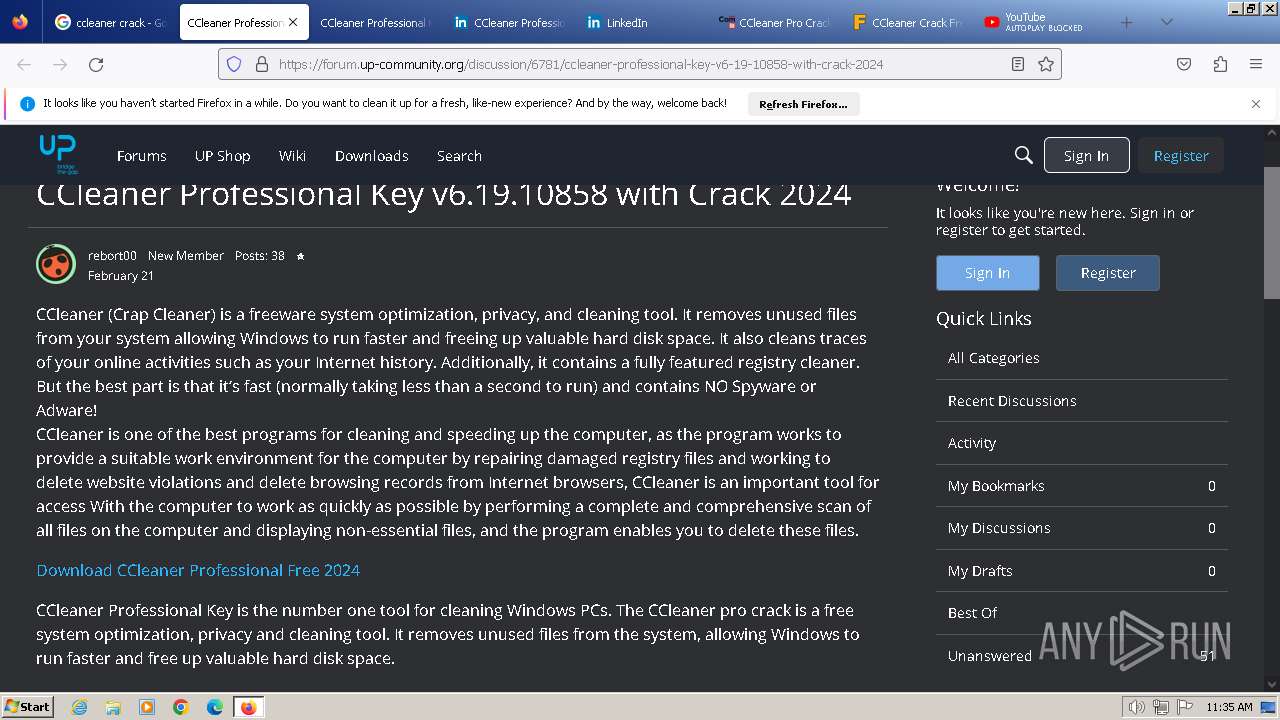
Task: Click the Firefox taskbar icon
Action: 248,707
